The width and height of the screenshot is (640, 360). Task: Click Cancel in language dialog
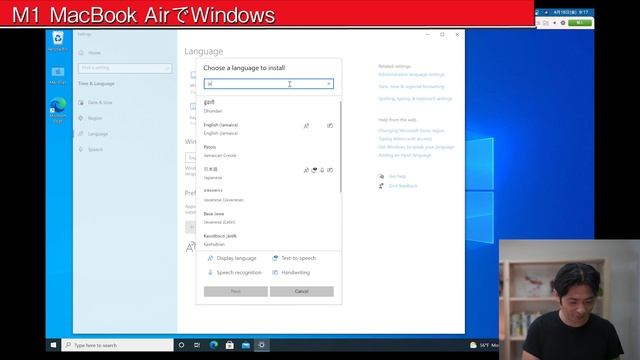tap(302, 291)
